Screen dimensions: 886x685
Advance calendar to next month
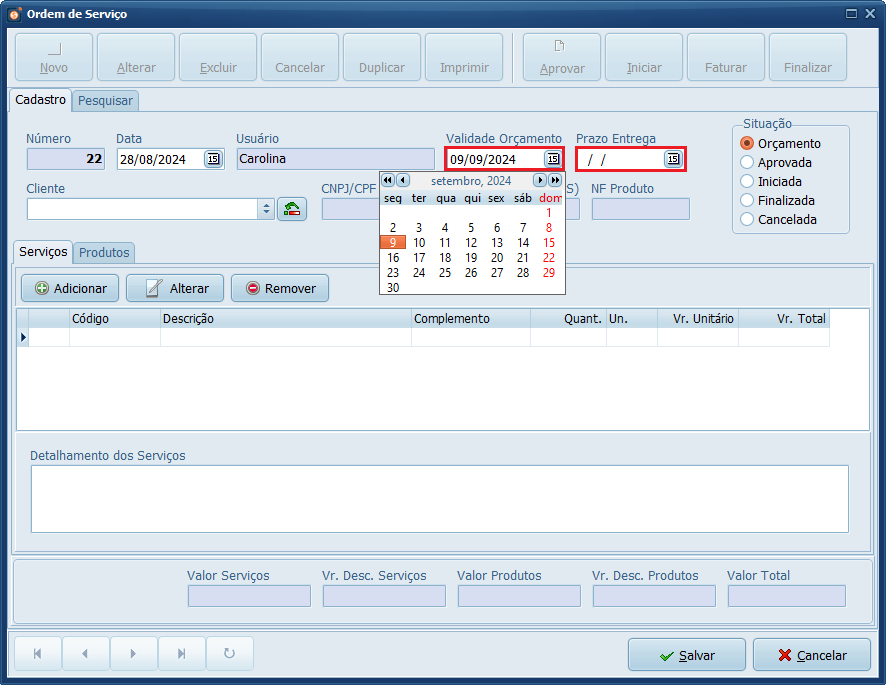click(540, 181)
